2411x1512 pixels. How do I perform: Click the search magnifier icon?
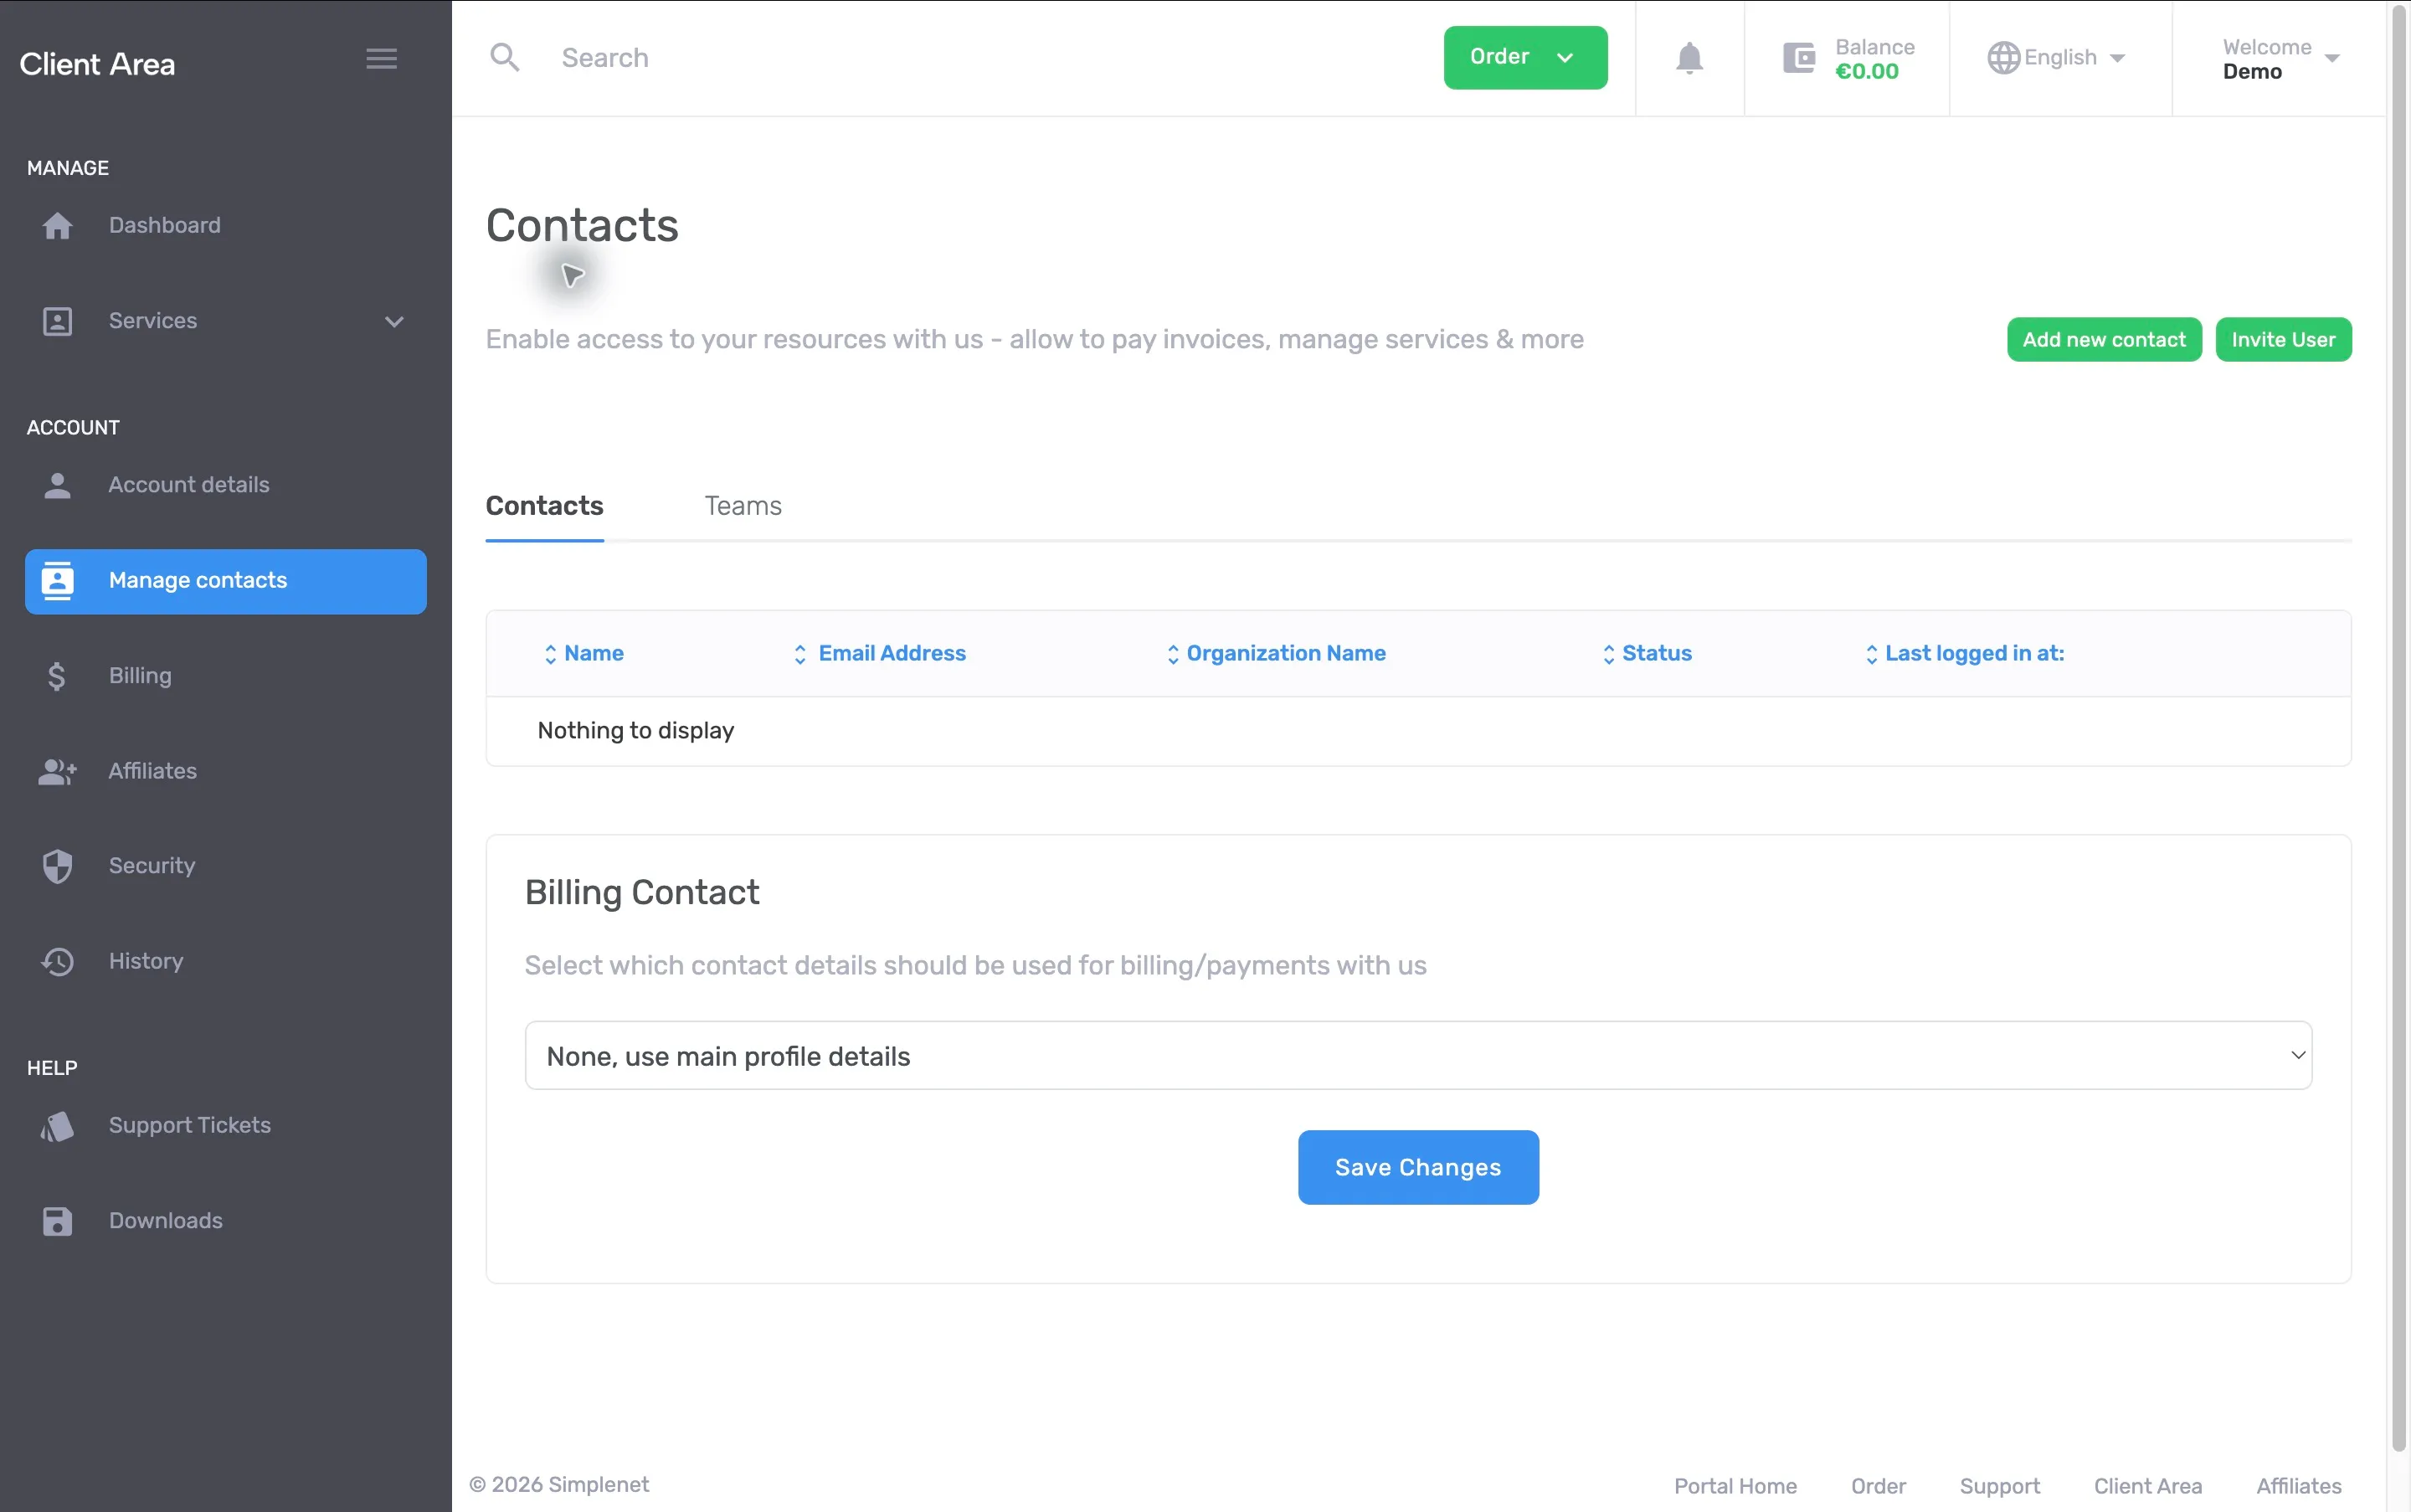tap(505, 58)
